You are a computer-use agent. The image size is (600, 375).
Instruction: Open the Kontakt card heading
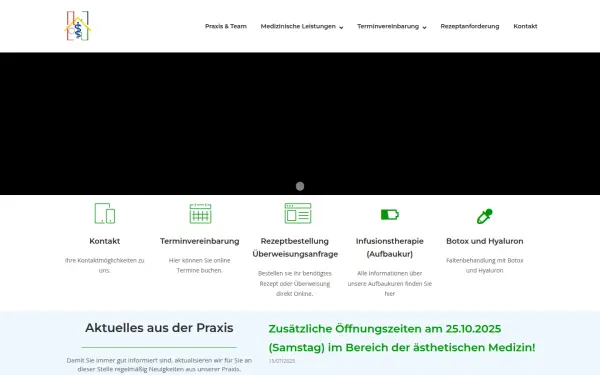tap(104, 241)
